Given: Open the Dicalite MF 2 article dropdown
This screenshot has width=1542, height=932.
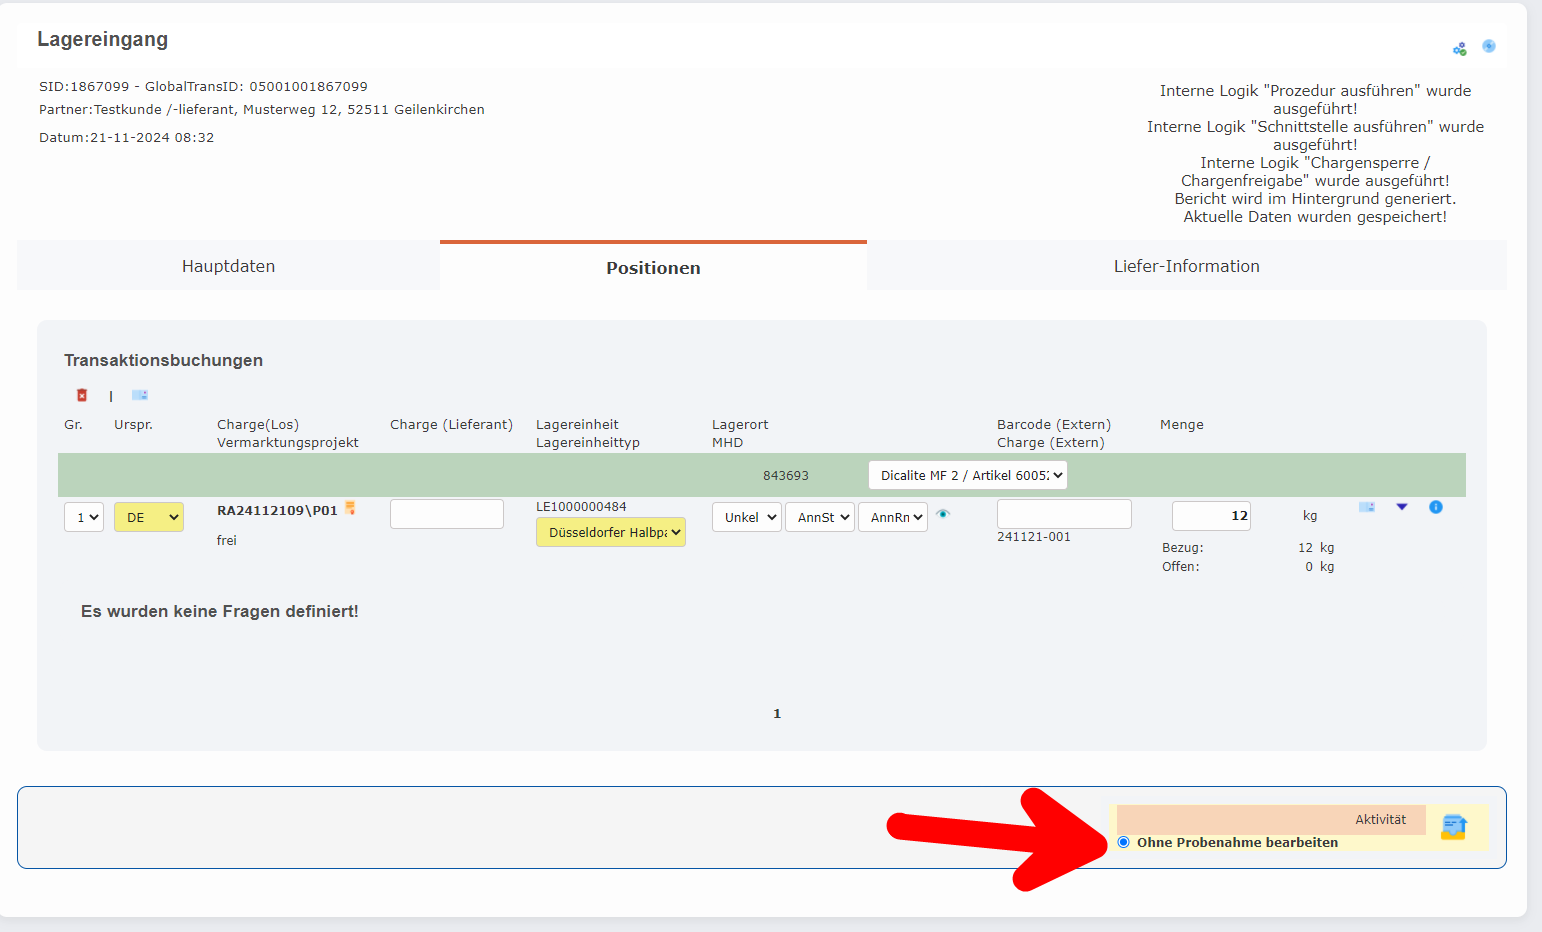Looking at the screenshot, I should point(967,475).
